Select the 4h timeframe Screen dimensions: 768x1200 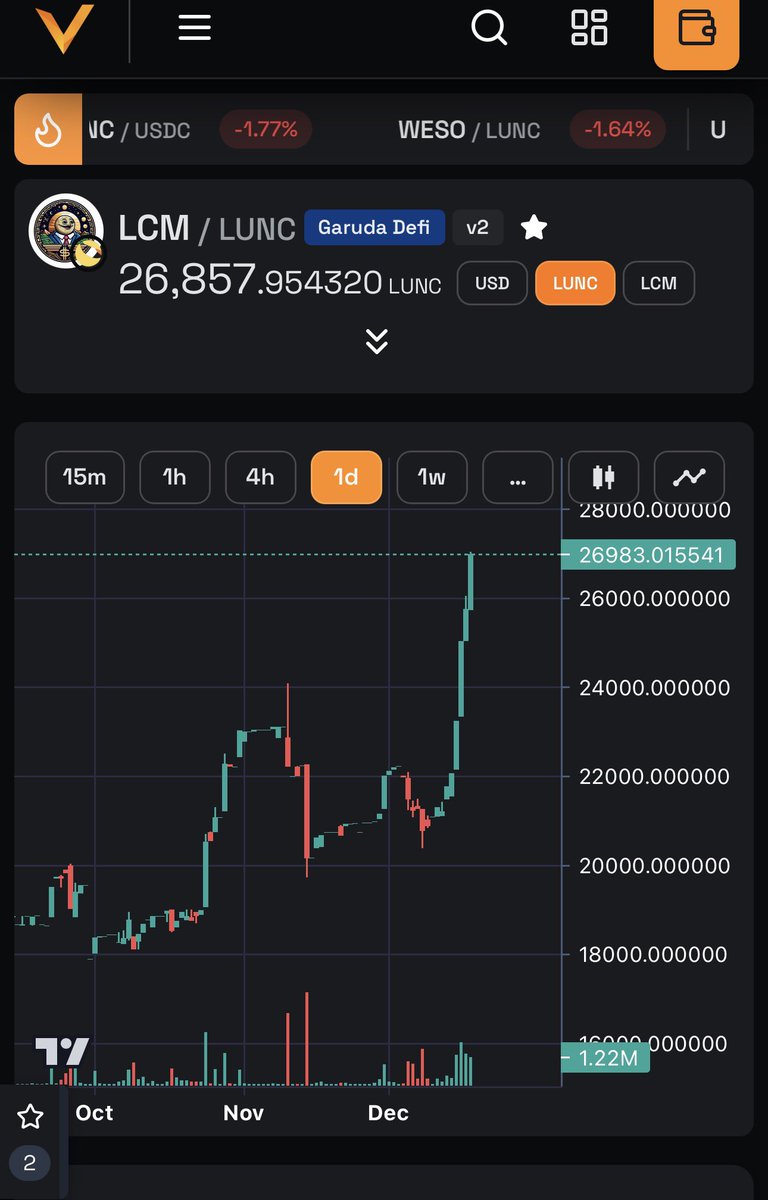260,477
